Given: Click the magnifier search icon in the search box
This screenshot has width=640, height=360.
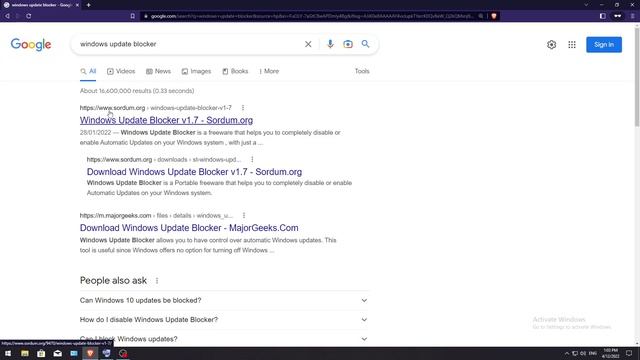Looking at the screenshot, I should 365,44.
